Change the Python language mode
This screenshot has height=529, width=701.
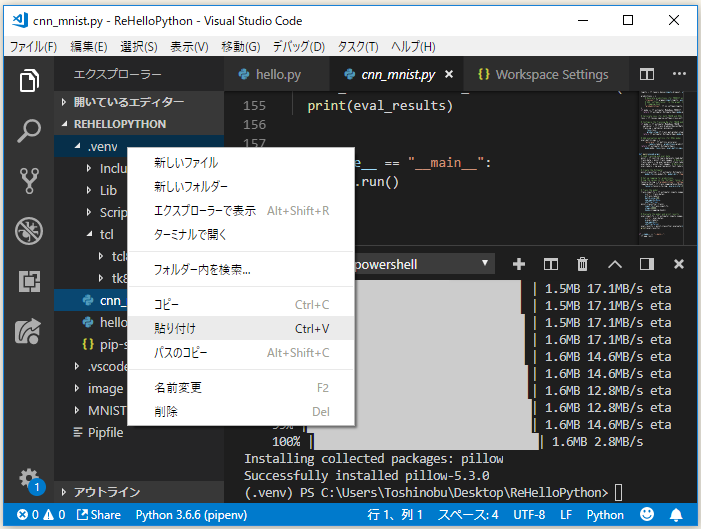coord(605,515)
